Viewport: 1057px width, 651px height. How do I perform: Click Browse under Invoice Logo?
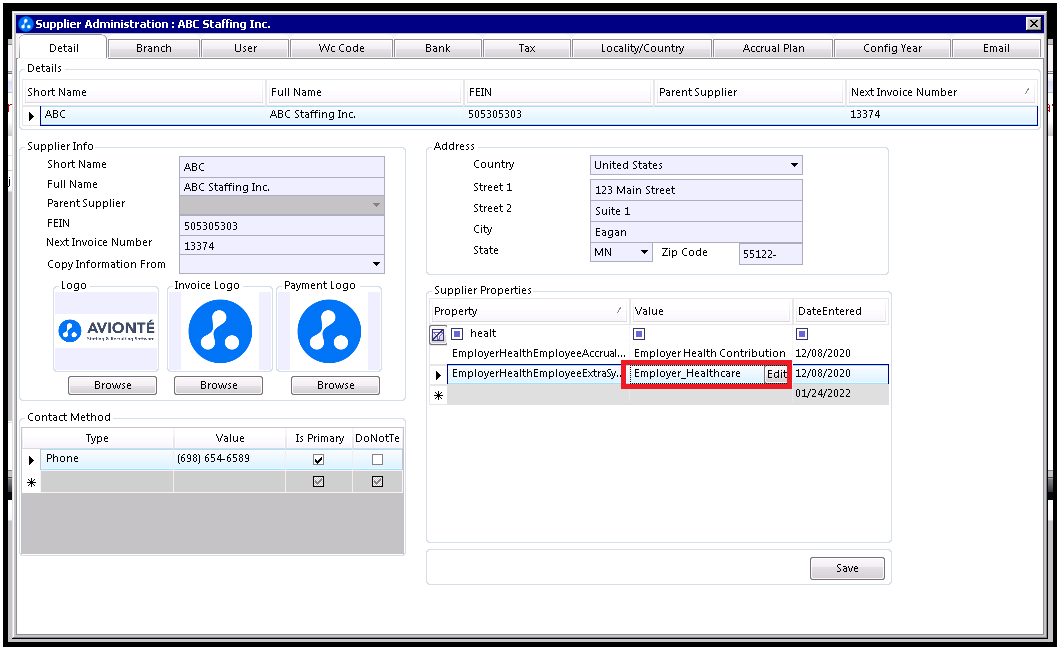pyautogui.click(x=218, y=385)
